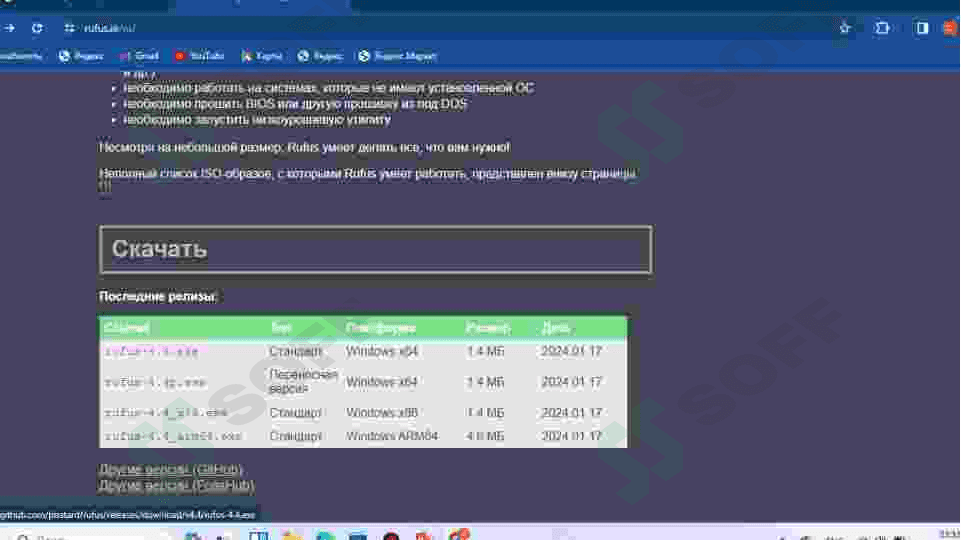Click the Платформа column header
This screenshot has width=961, height=540.
coord(381,328)
